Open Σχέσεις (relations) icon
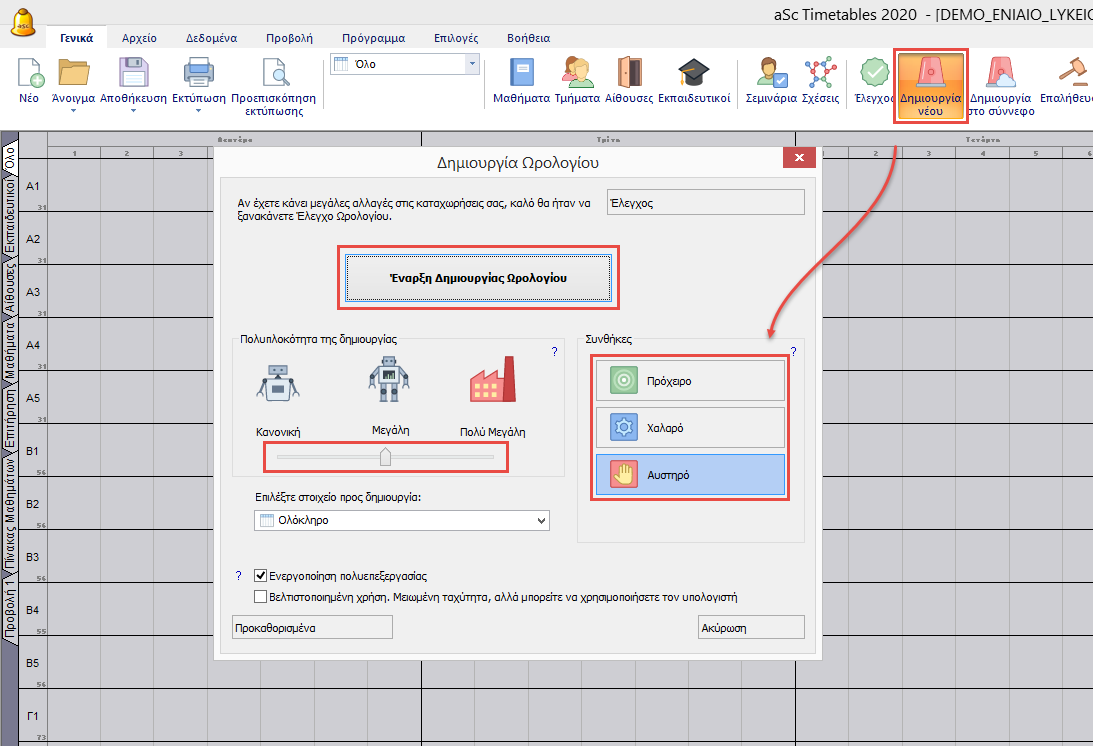 [x=821, y=74]
